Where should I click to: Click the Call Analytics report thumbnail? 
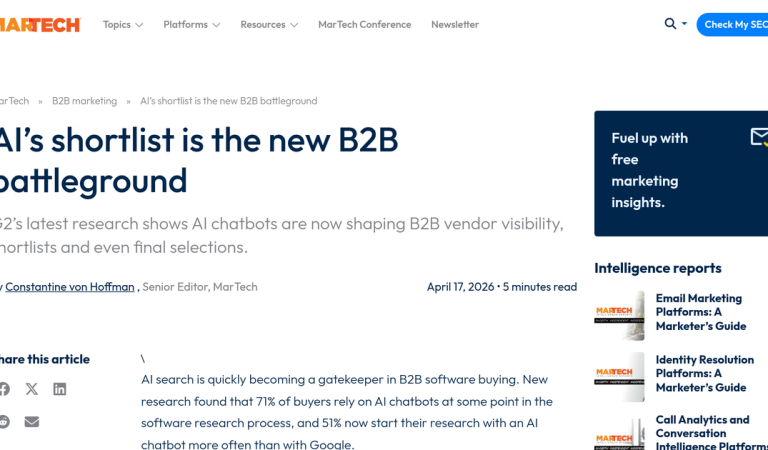619,433
